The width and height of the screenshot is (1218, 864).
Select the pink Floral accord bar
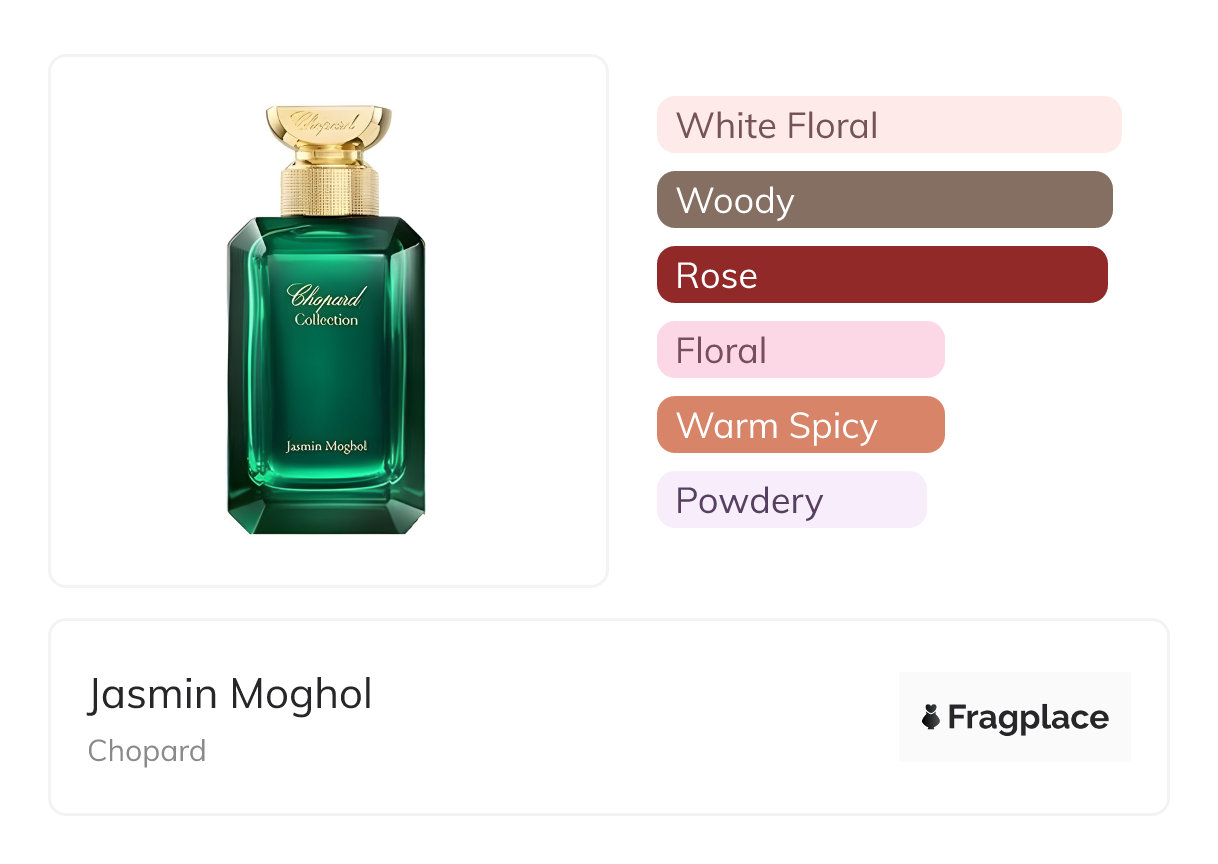point(800,350)
